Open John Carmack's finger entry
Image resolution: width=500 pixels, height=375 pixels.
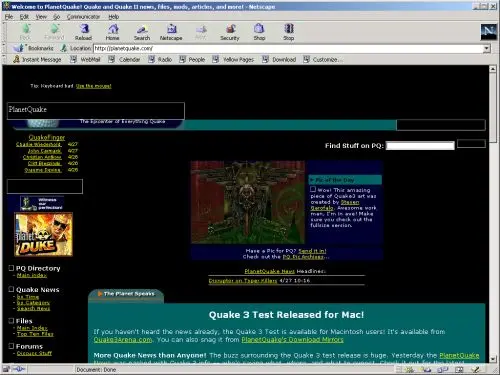click(45, 151)
